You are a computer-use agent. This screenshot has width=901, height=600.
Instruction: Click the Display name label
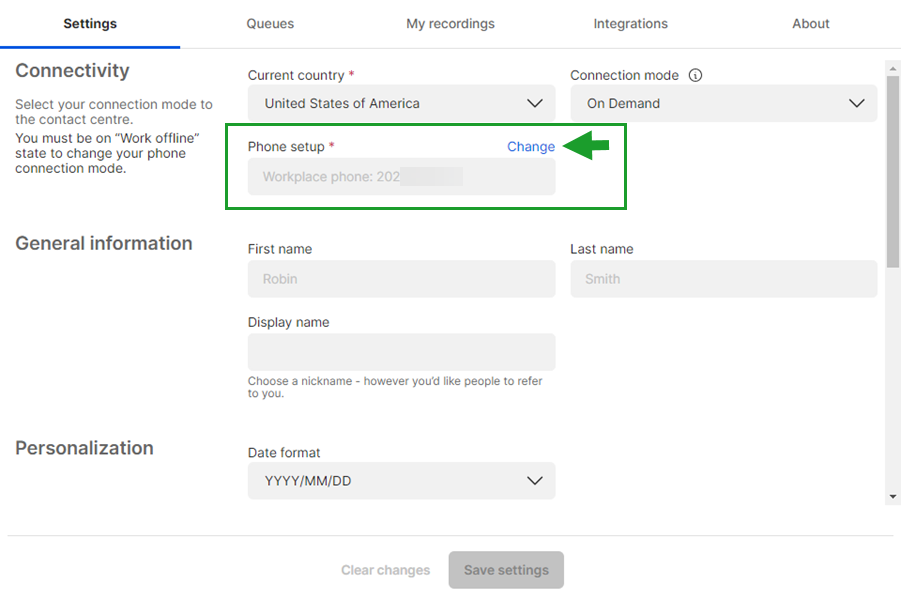(x=288, y=322)
